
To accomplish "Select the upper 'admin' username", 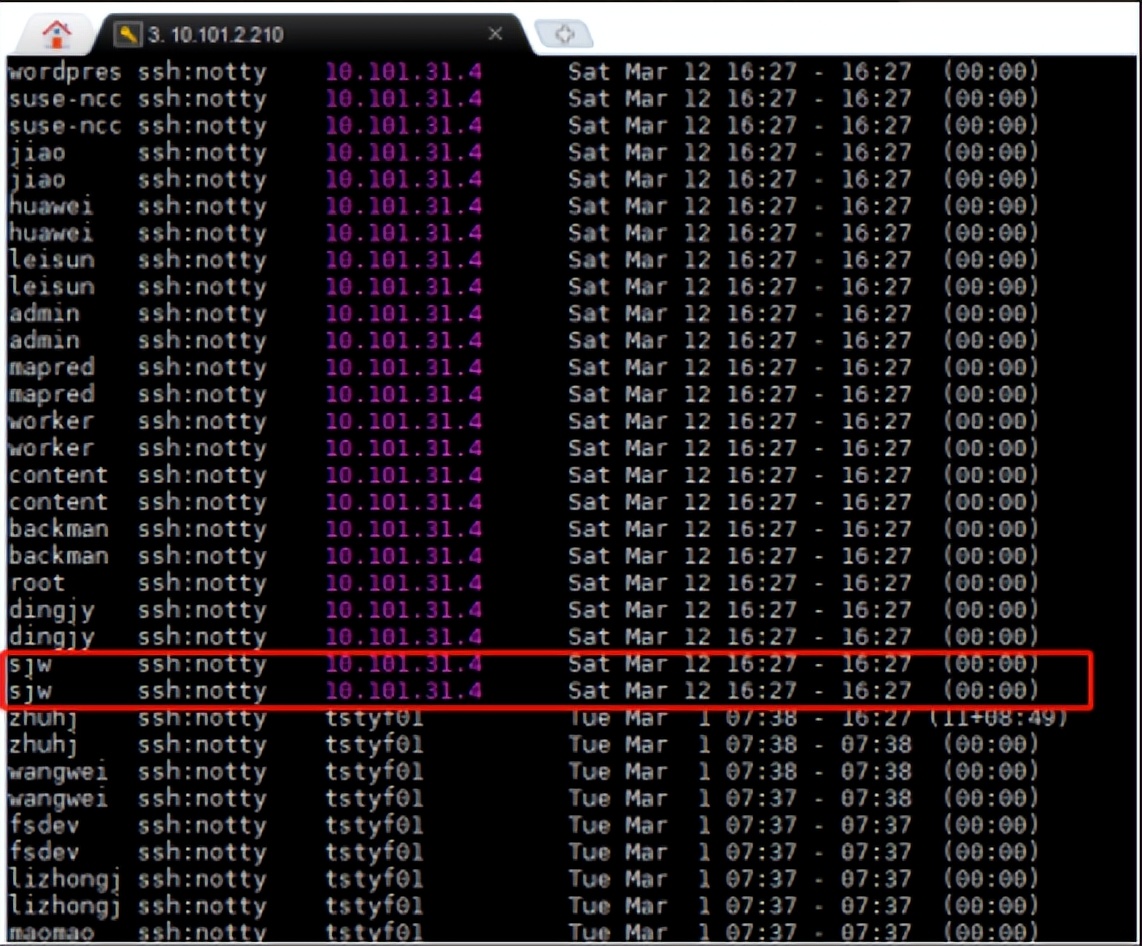I will tap(44, 313).
